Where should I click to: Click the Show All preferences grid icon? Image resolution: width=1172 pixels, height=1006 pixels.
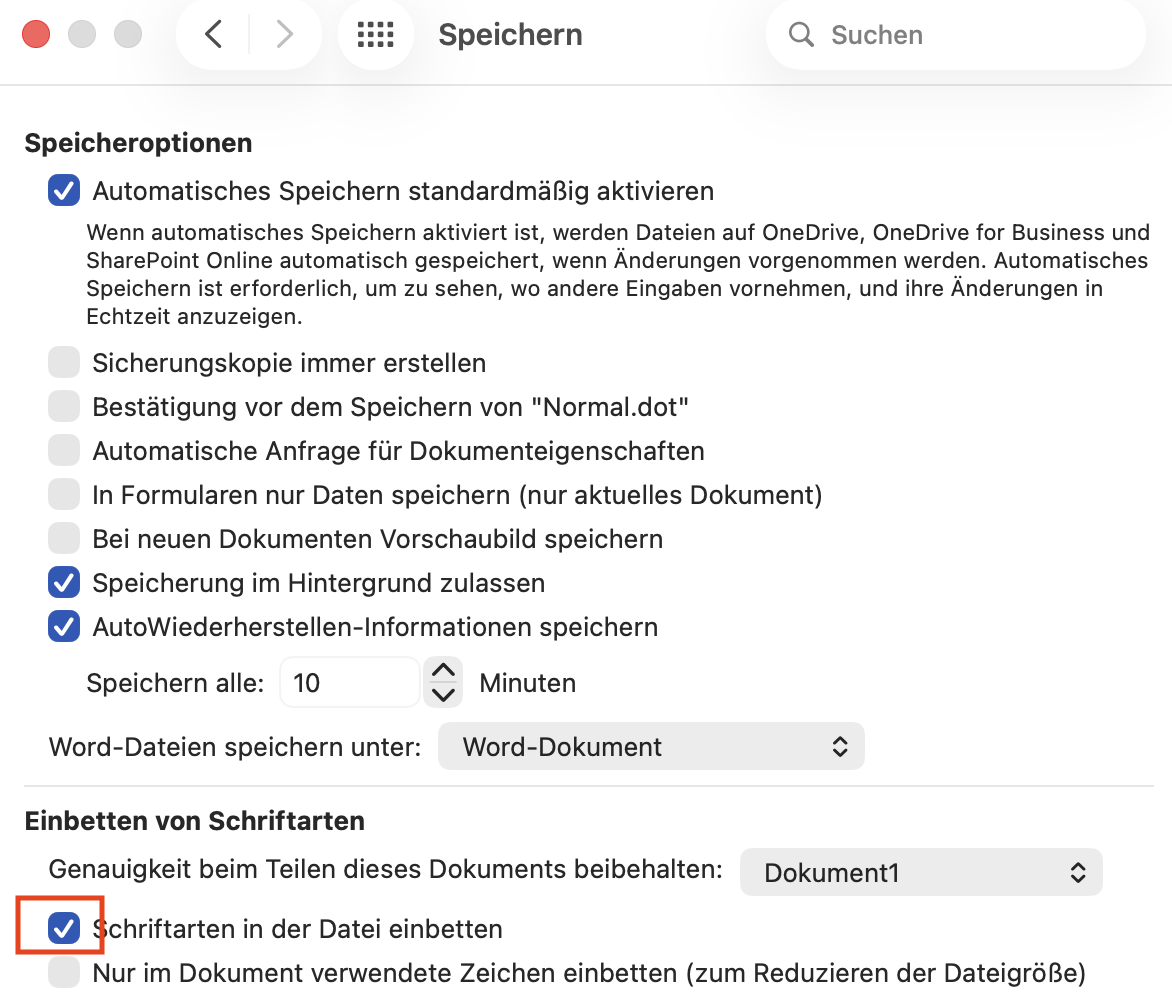click(376, 34)
